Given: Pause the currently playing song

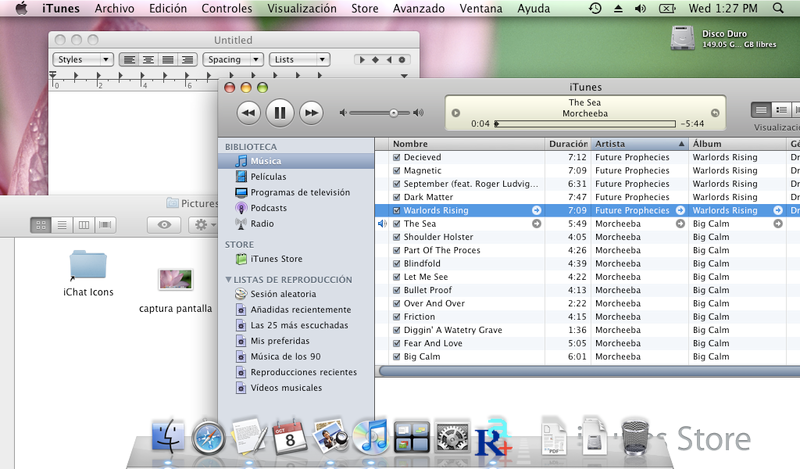Looking at the screenshot, I should 280,113.
